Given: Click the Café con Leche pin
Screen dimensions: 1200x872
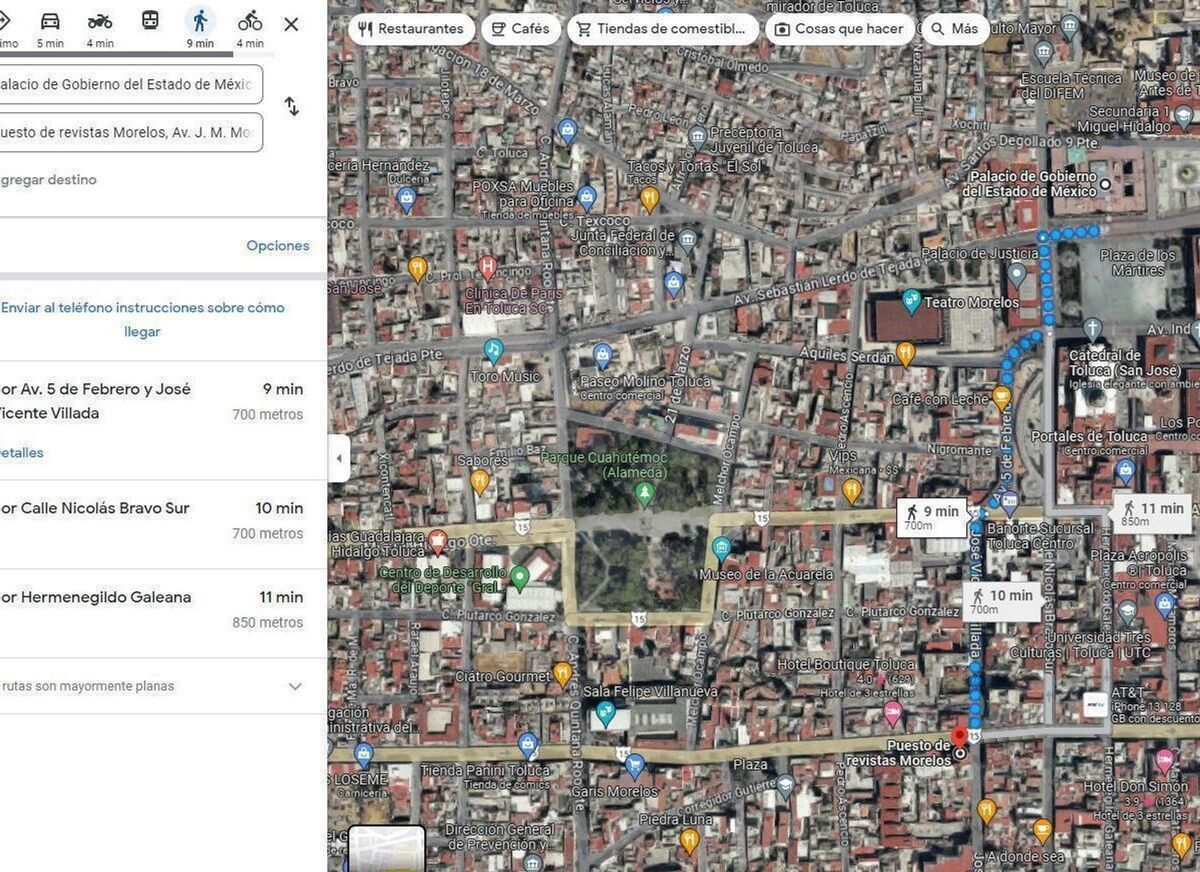Looking at the screenshot, I should (x=1002, y=398).
